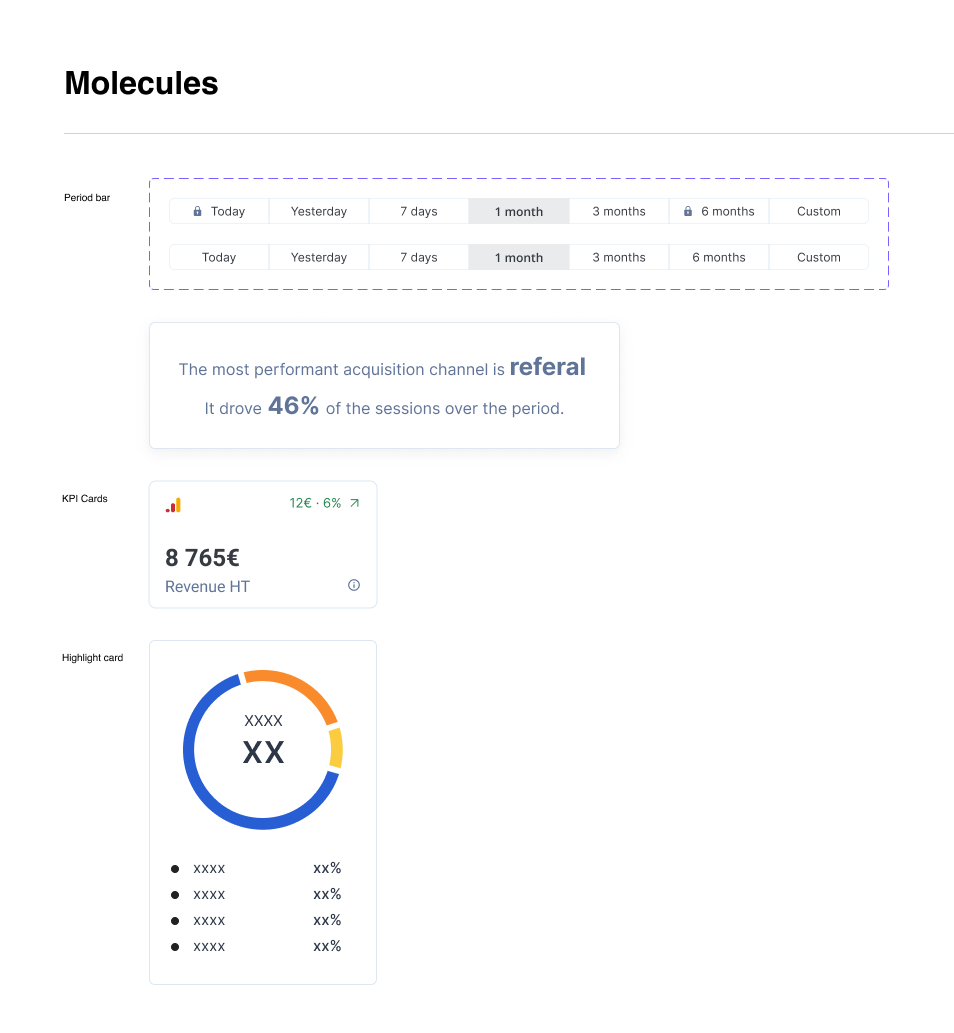This screenshot has height=1033, width=954.
Task: Select the unlocked 6 months tab
Action: click(719, 258)
